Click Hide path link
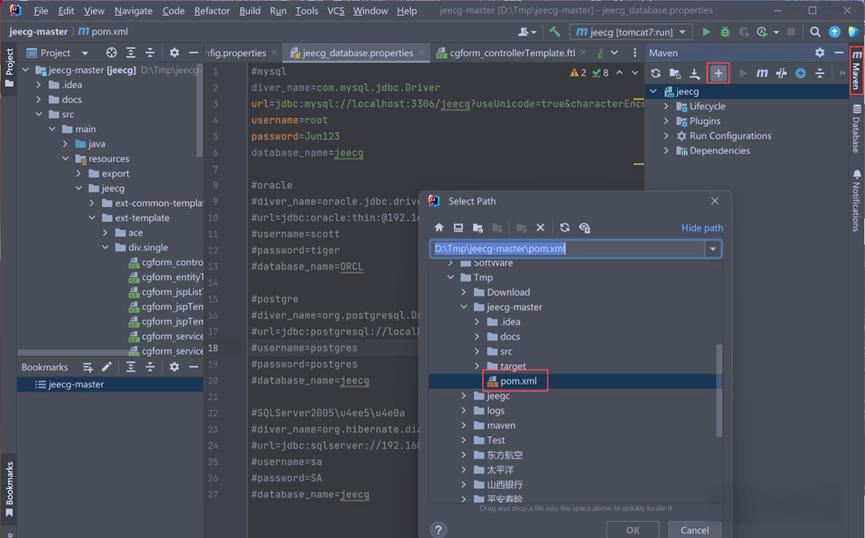 click(702, 228)
